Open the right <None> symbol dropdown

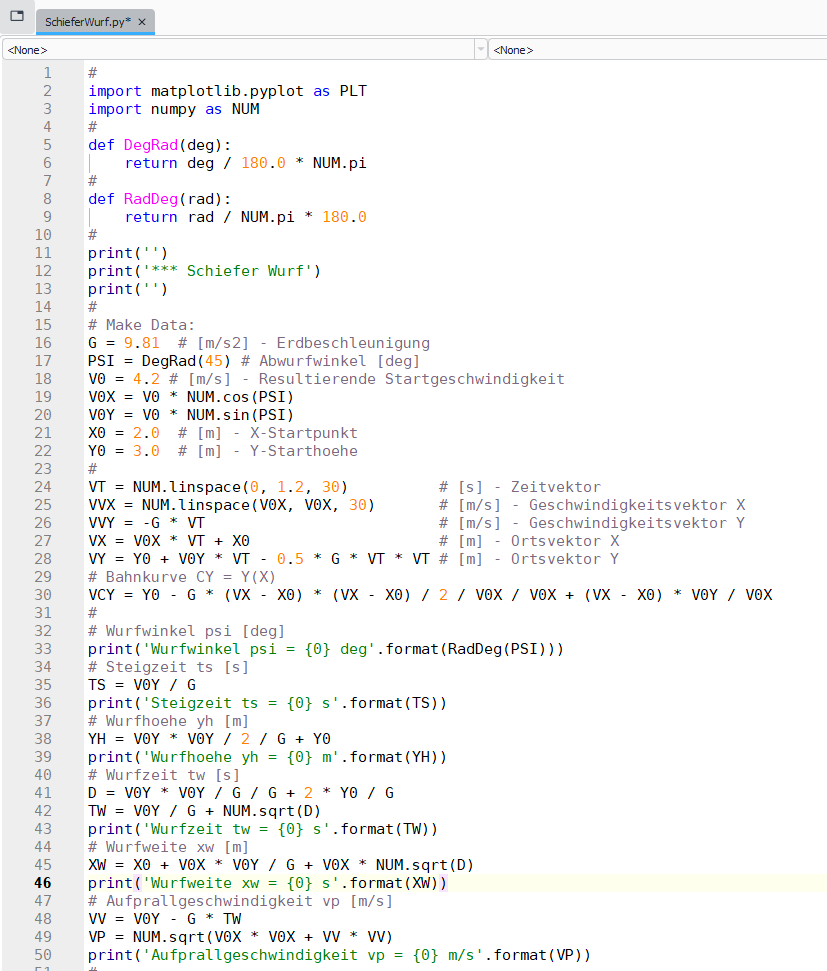(x=658, y=50)
